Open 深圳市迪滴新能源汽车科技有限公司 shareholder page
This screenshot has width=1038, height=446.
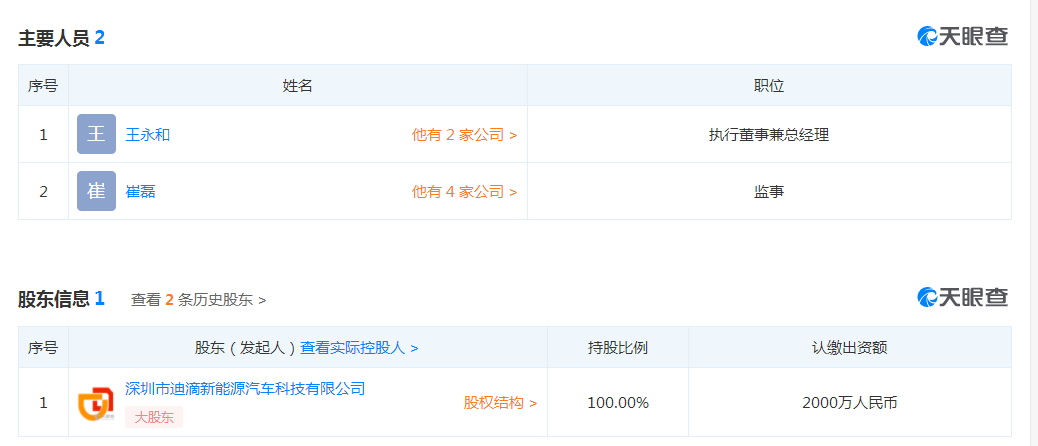coord(245,388)
